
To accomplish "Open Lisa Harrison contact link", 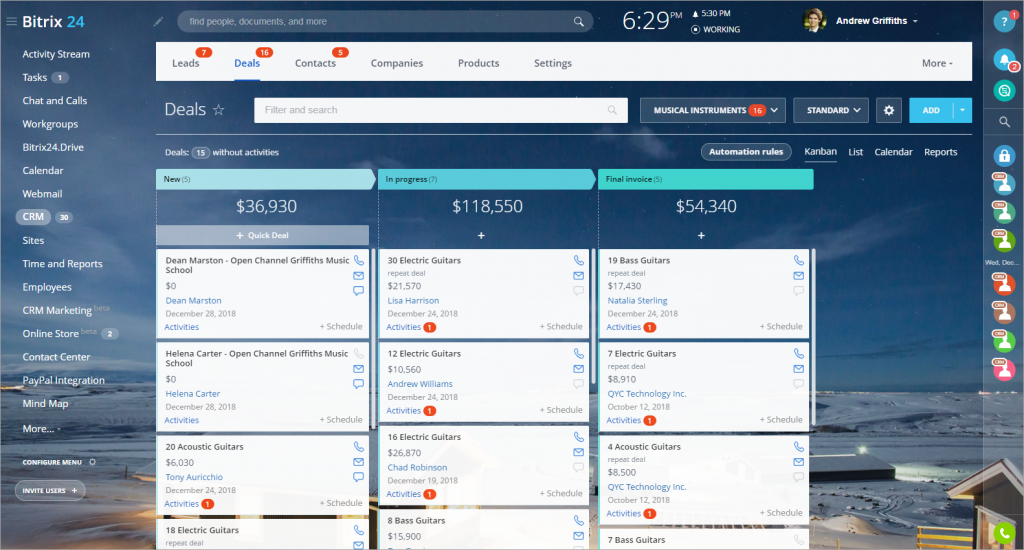I will coord(413,300).
